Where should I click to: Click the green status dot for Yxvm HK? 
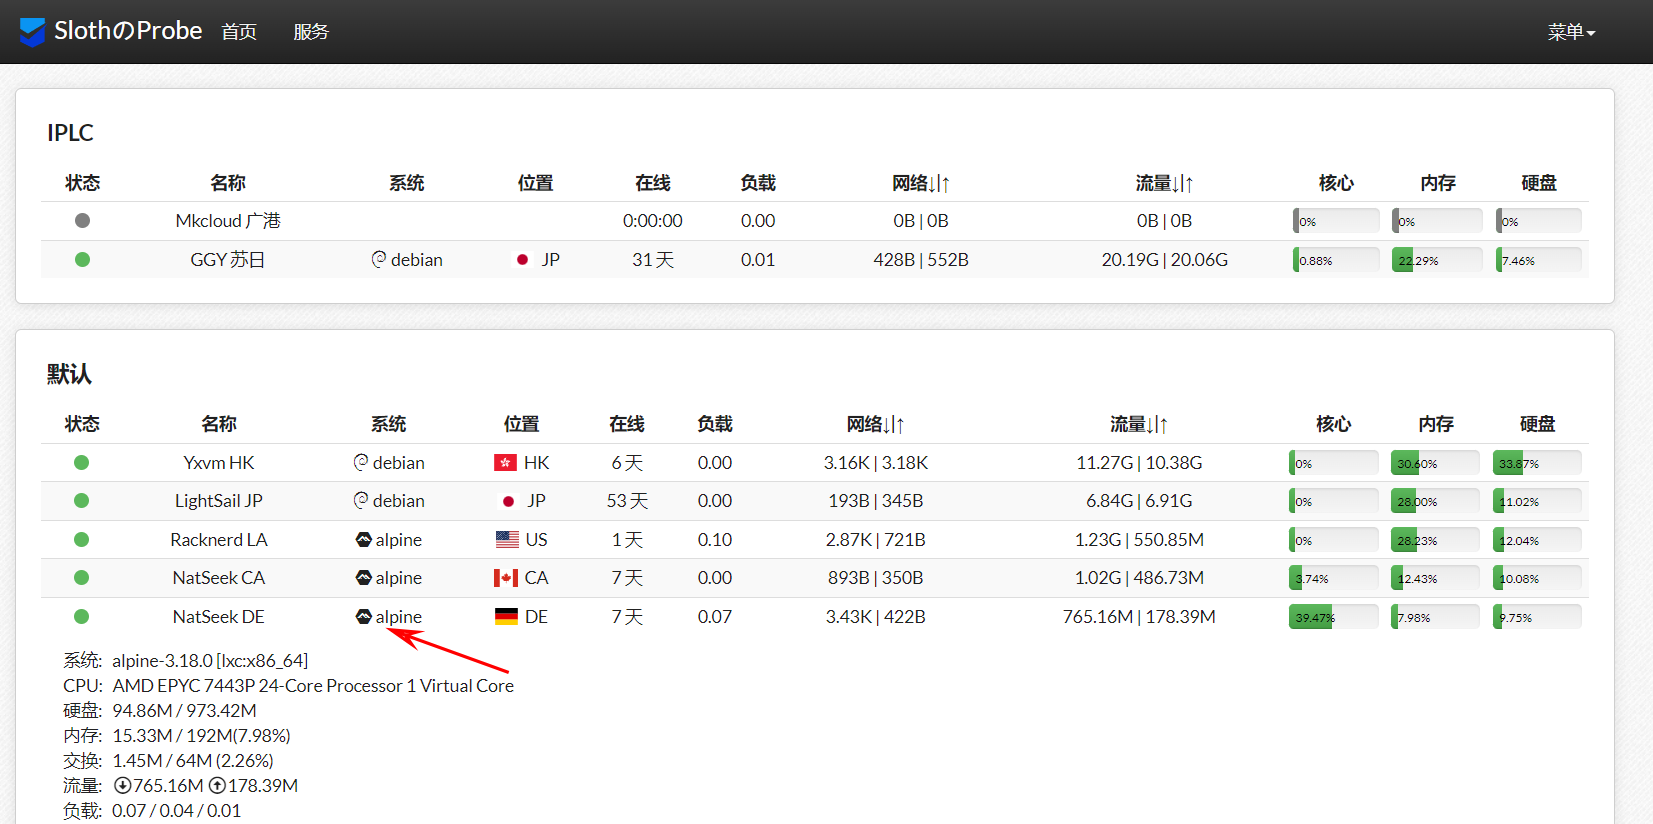tap(82, 463)
